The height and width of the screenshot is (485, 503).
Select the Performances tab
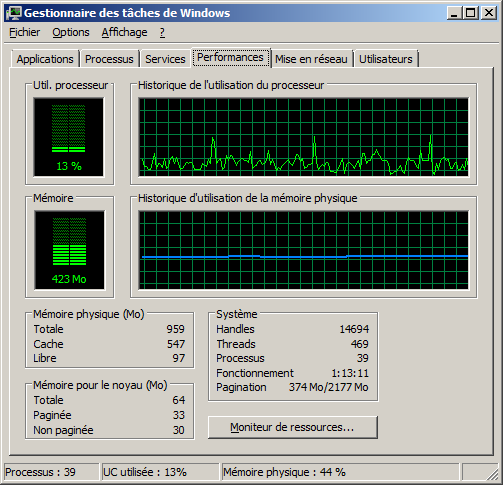click(230, 57)
